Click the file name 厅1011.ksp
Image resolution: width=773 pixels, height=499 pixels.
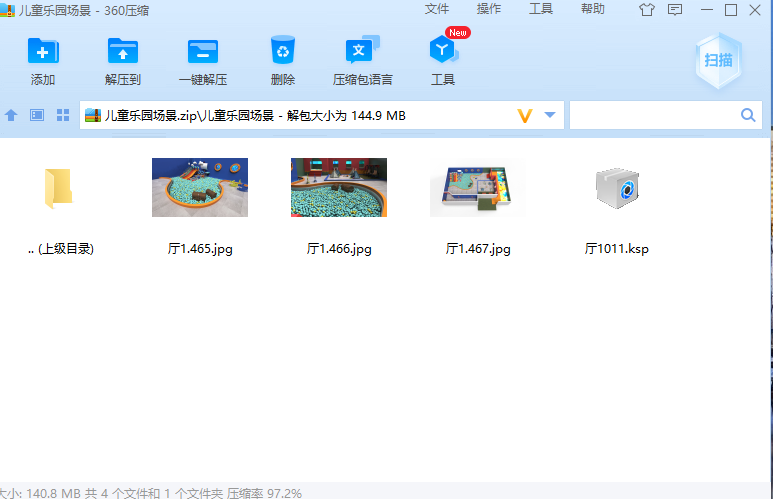coord(617,249)
